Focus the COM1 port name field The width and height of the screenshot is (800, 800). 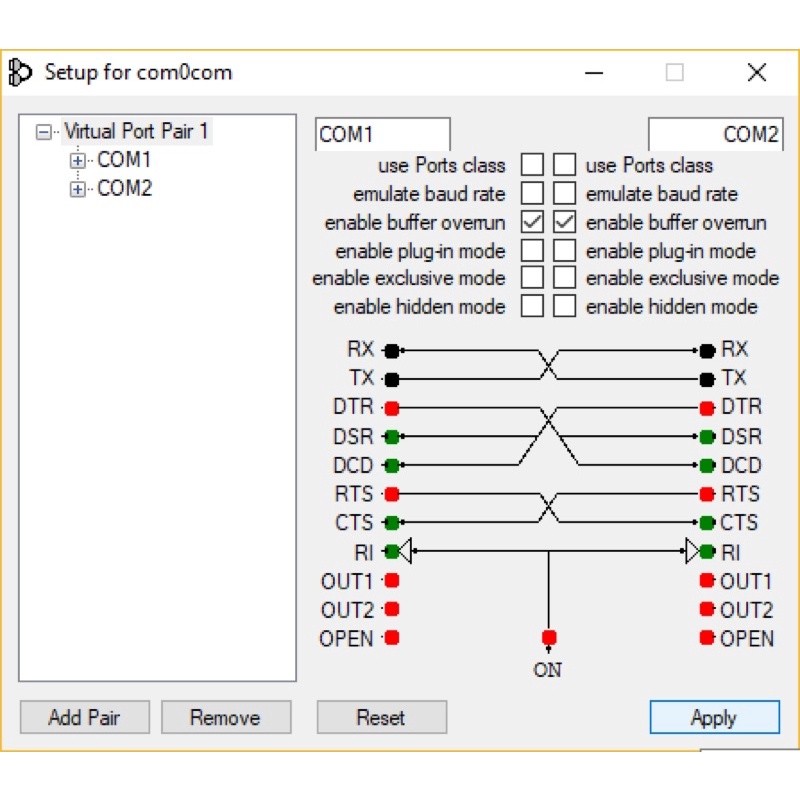click(x=383, y=134)
